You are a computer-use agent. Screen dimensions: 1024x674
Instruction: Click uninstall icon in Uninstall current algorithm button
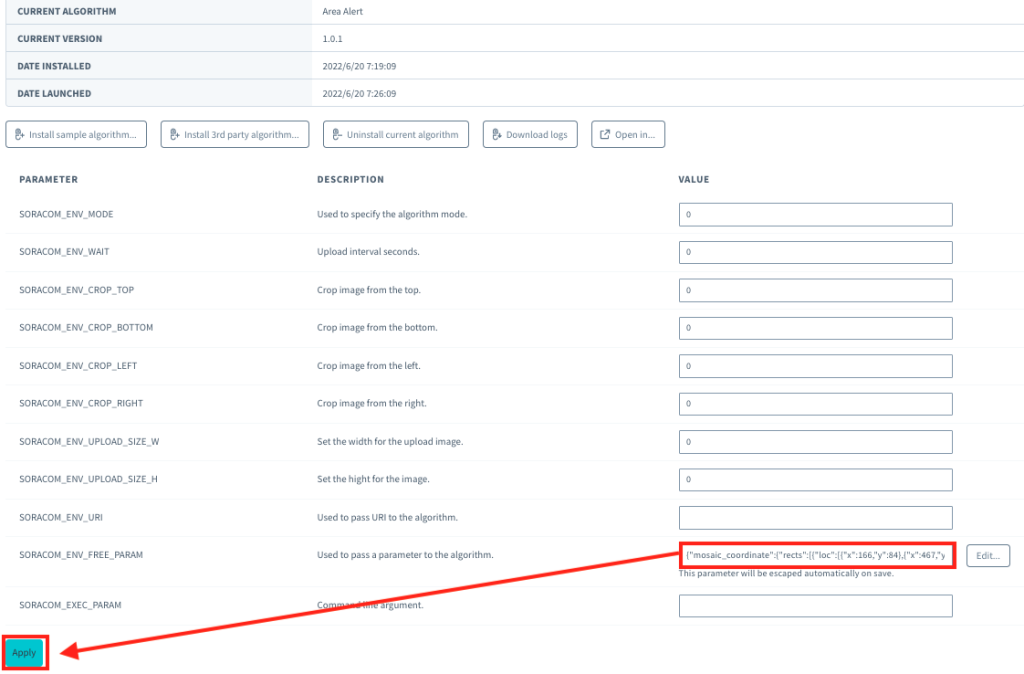337,135
